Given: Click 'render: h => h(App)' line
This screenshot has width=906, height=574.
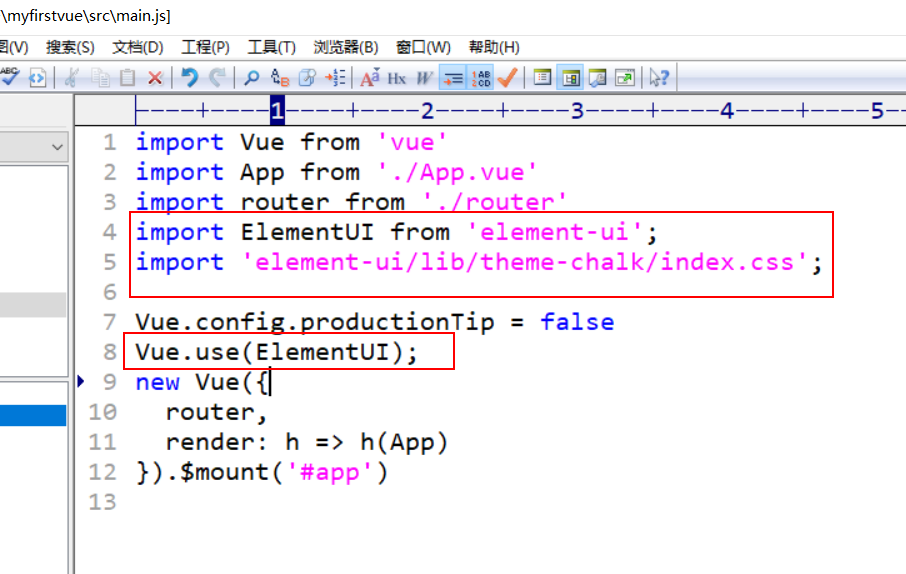Looking at the screenshot, I should tap(307, 443).
